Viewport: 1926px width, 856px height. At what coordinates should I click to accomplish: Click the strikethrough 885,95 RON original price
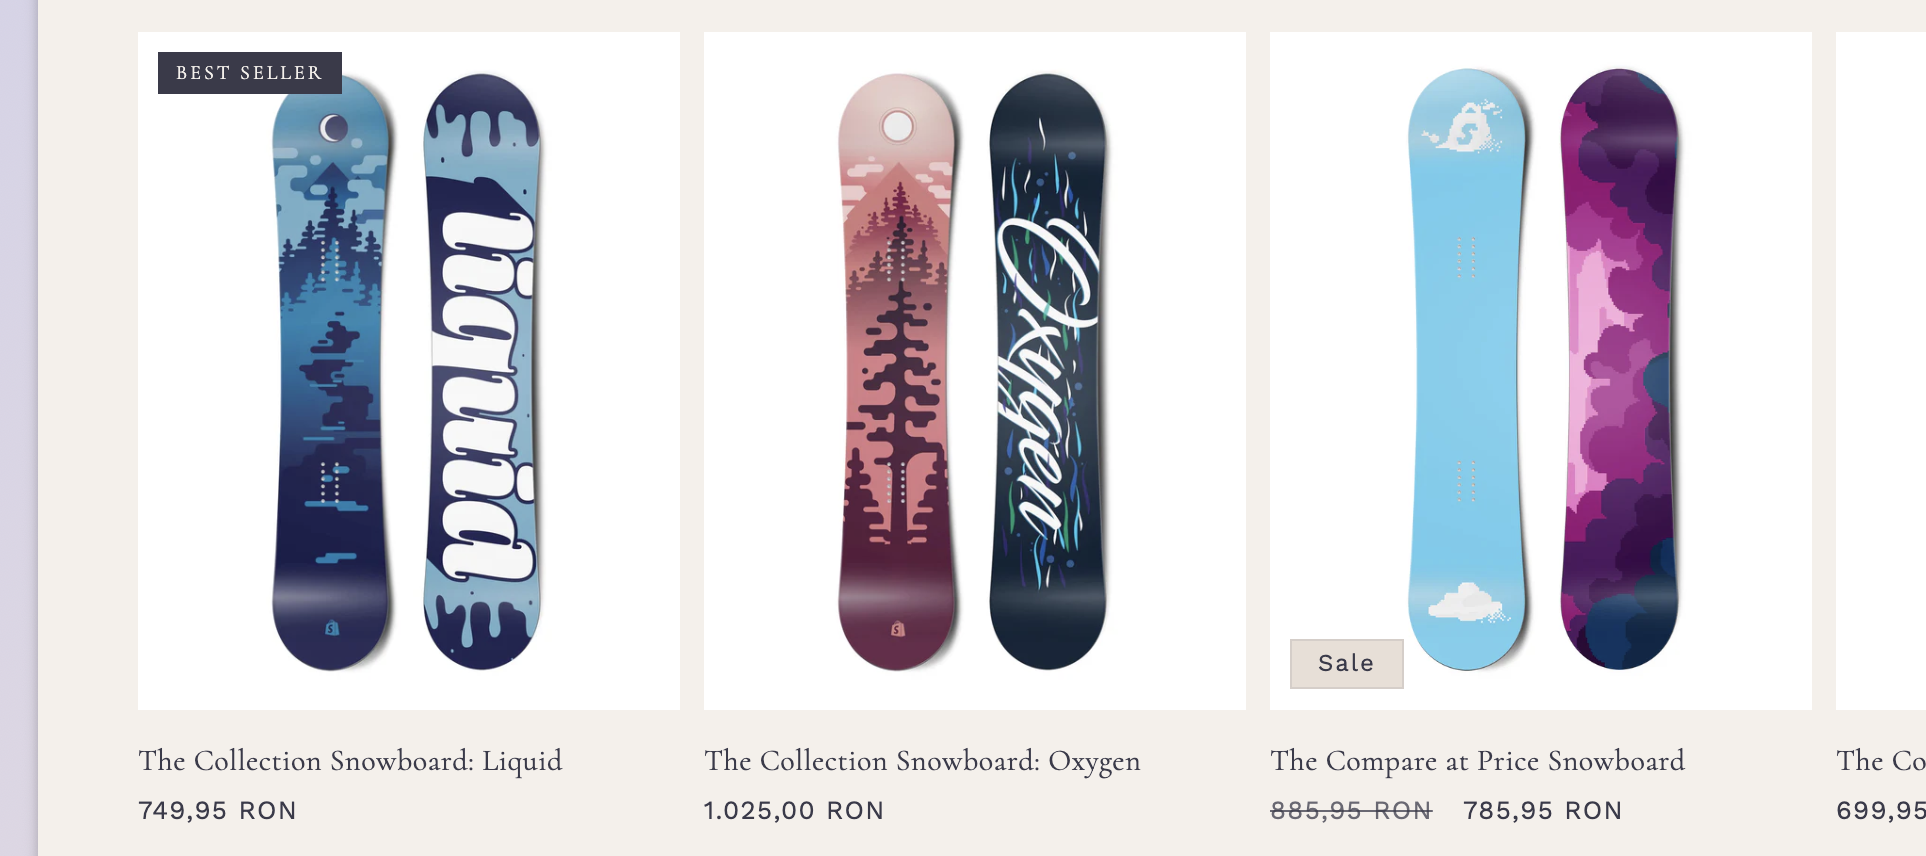click(1352, 811)
